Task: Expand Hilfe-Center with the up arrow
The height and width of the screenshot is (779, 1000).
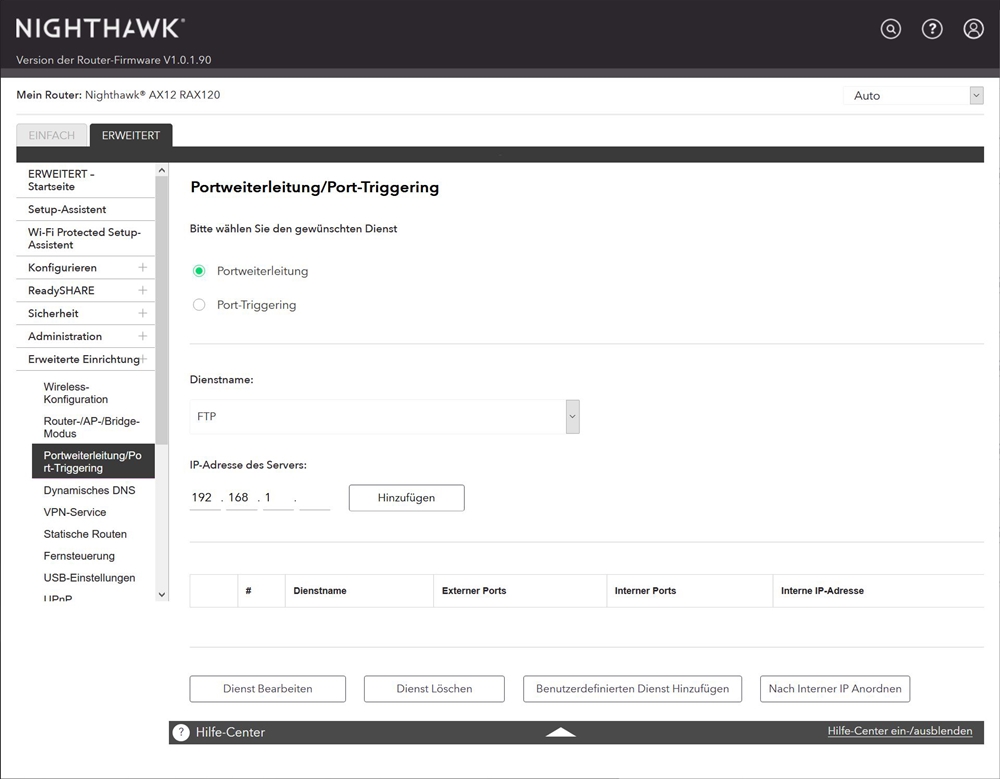Action: pos(561,732)
